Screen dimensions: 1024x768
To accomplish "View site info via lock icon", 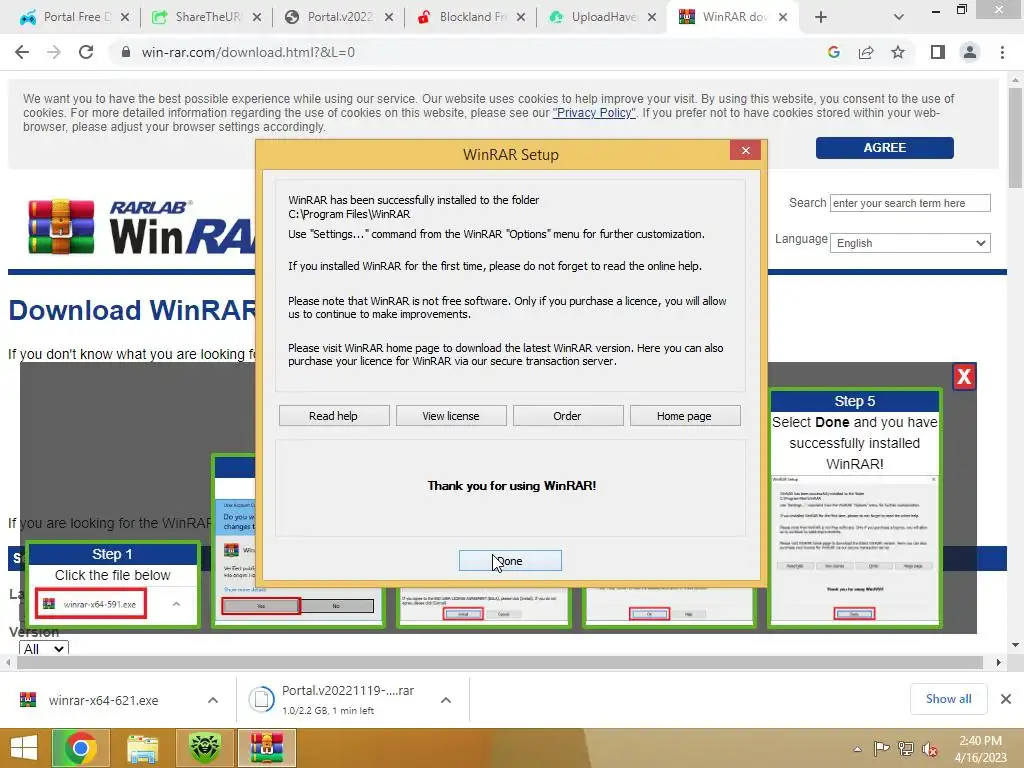I will (x=126, y=52).
